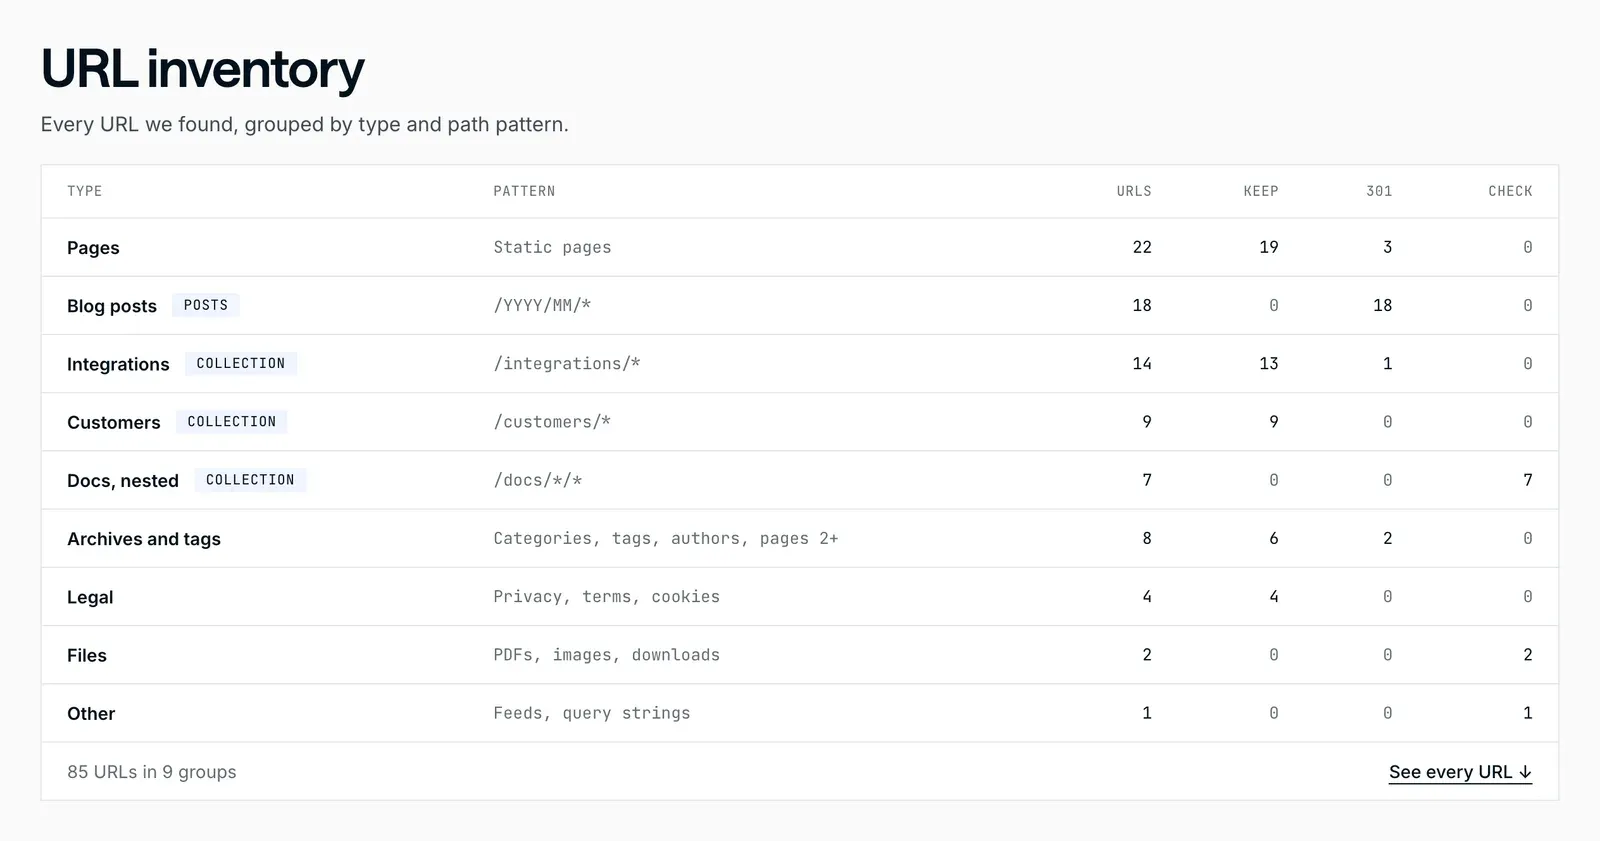The width and height of the screenshot is (1600, 841).
Task: Click the /docs/*/* pattern cell
Action: click(538, 480)
